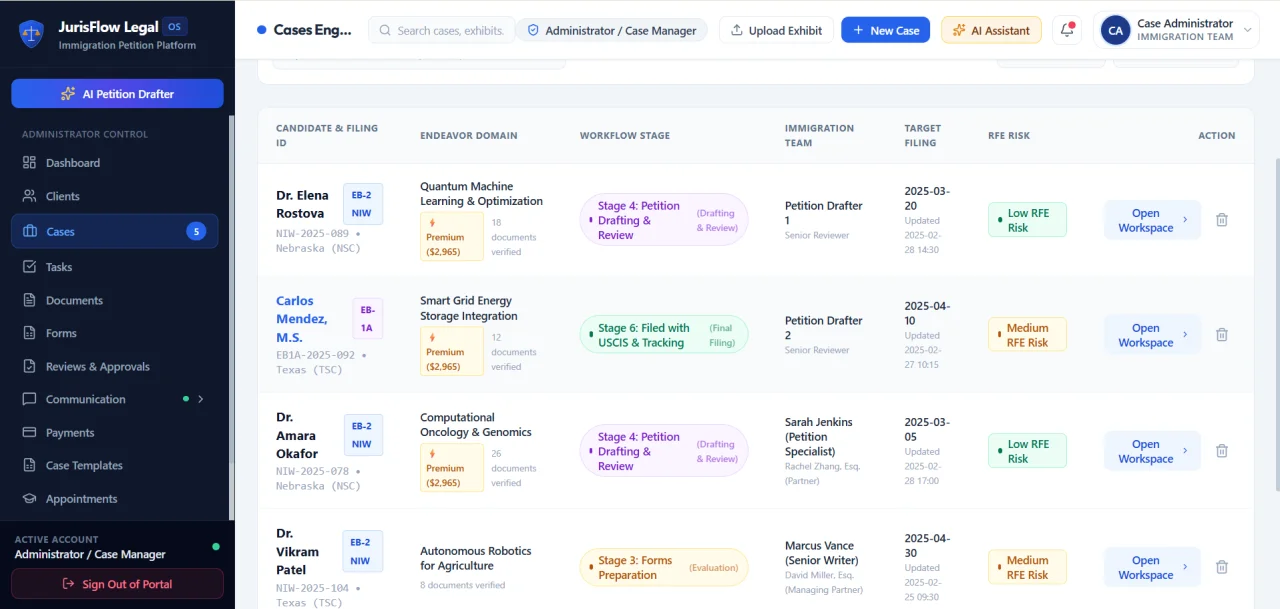The height and width of the screenshot is (609, 1280).
Task: Click Rostova's Low RFE Risk tag
Action: coord(1027,220)
